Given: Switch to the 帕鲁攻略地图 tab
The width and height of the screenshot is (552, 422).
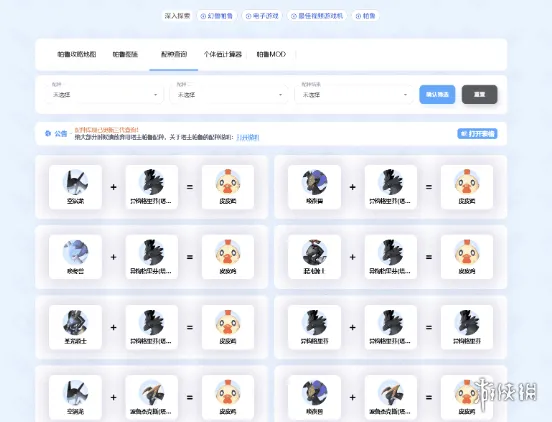Looking at the screenshot, I should click(x=77, y=54).
